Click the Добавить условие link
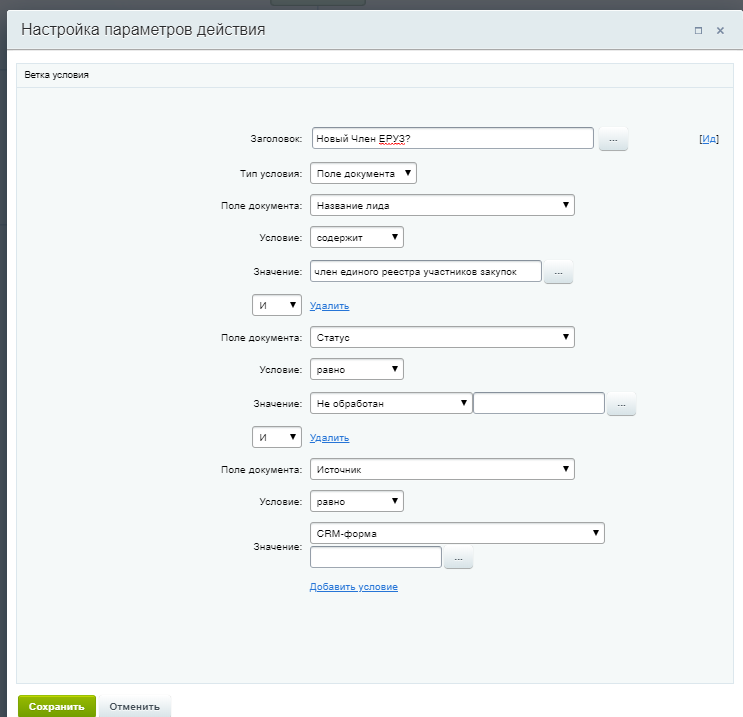This screenshot has width=743, height=717. [x=353, y=587]
